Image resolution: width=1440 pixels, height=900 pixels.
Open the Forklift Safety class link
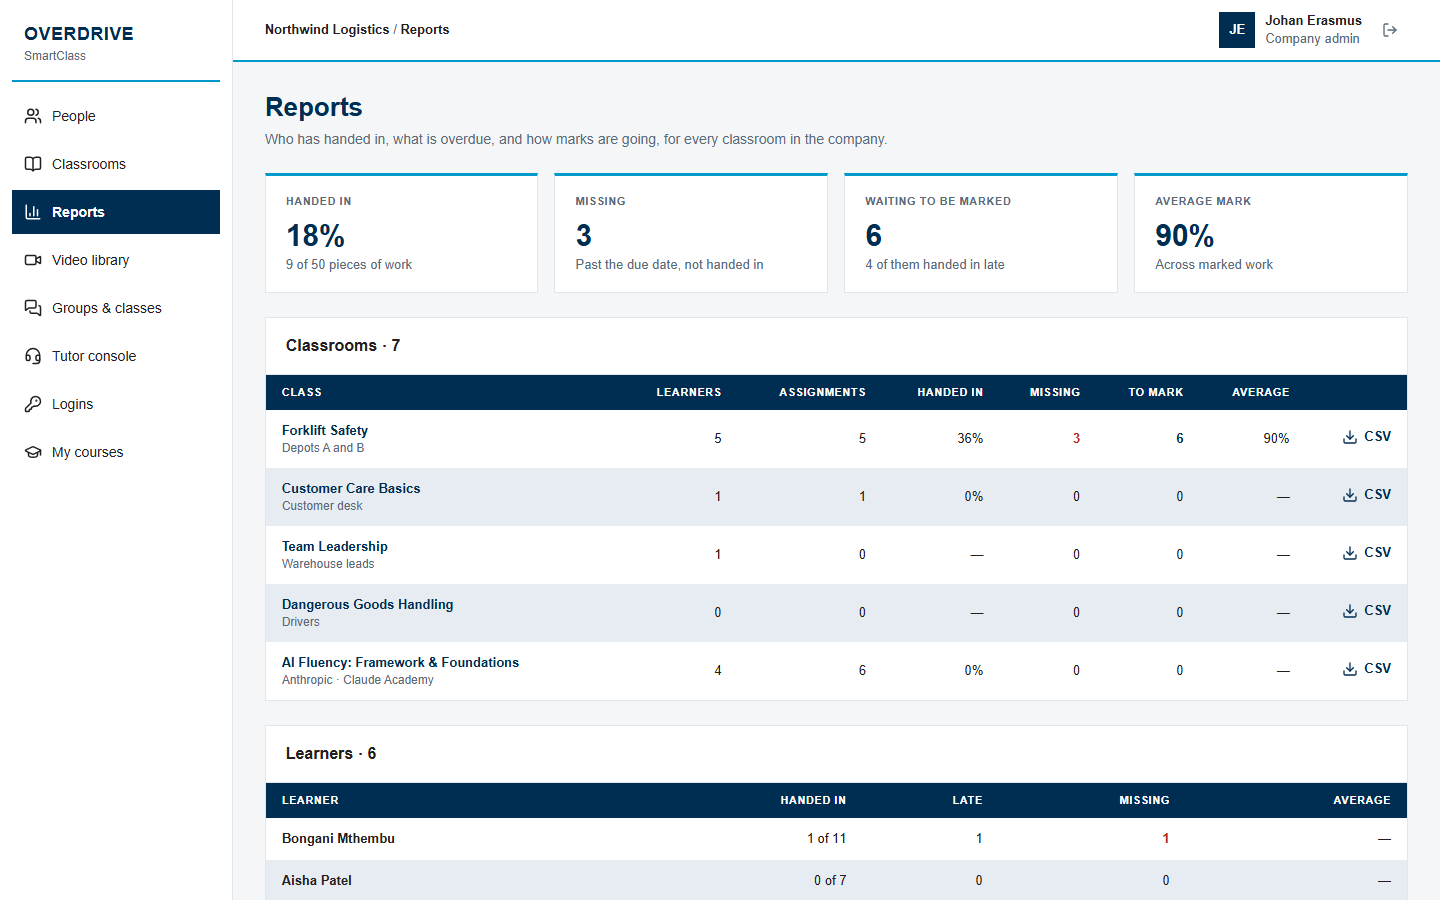coord(325,430)
